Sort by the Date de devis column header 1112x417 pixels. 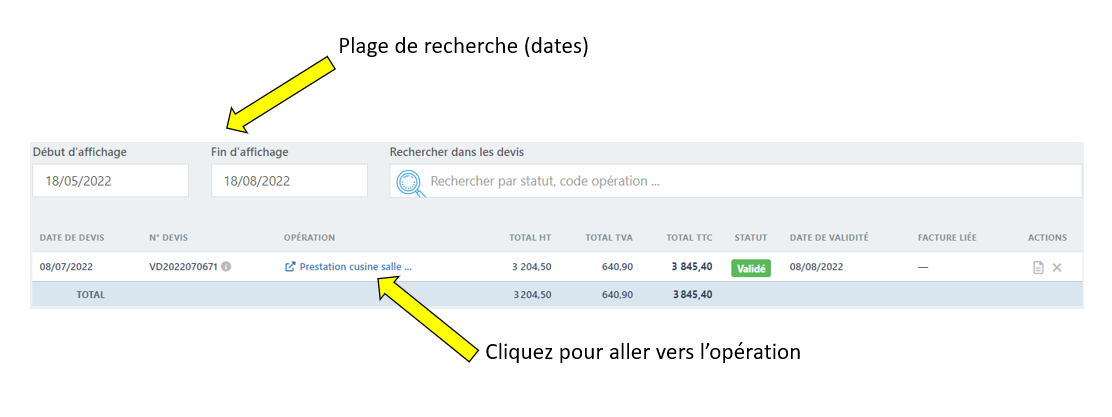(x=72, y=238)
